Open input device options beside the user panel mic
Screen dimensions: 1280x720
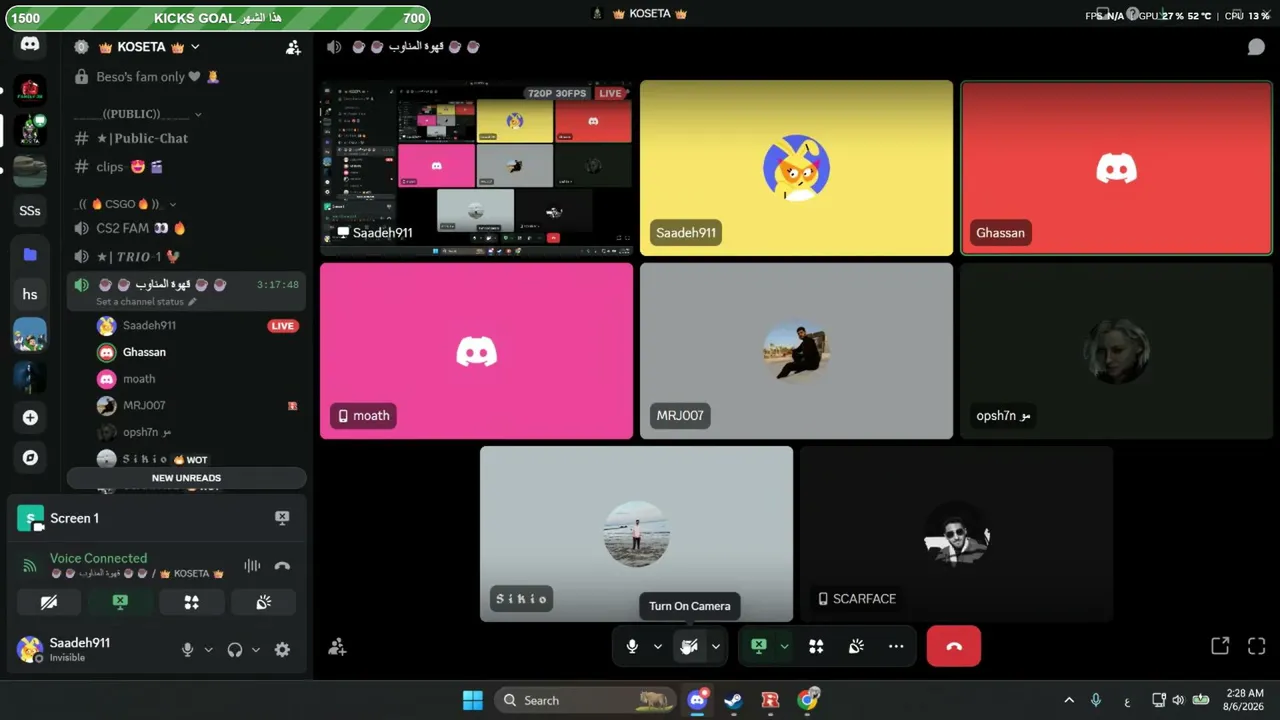tap(209, 649)
